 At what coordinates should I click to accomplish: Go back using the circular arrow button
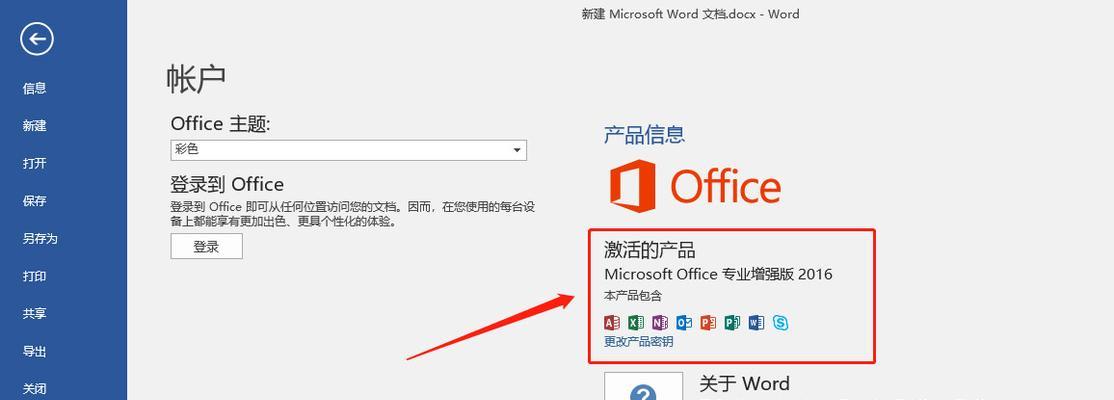(x=37, y=38)
